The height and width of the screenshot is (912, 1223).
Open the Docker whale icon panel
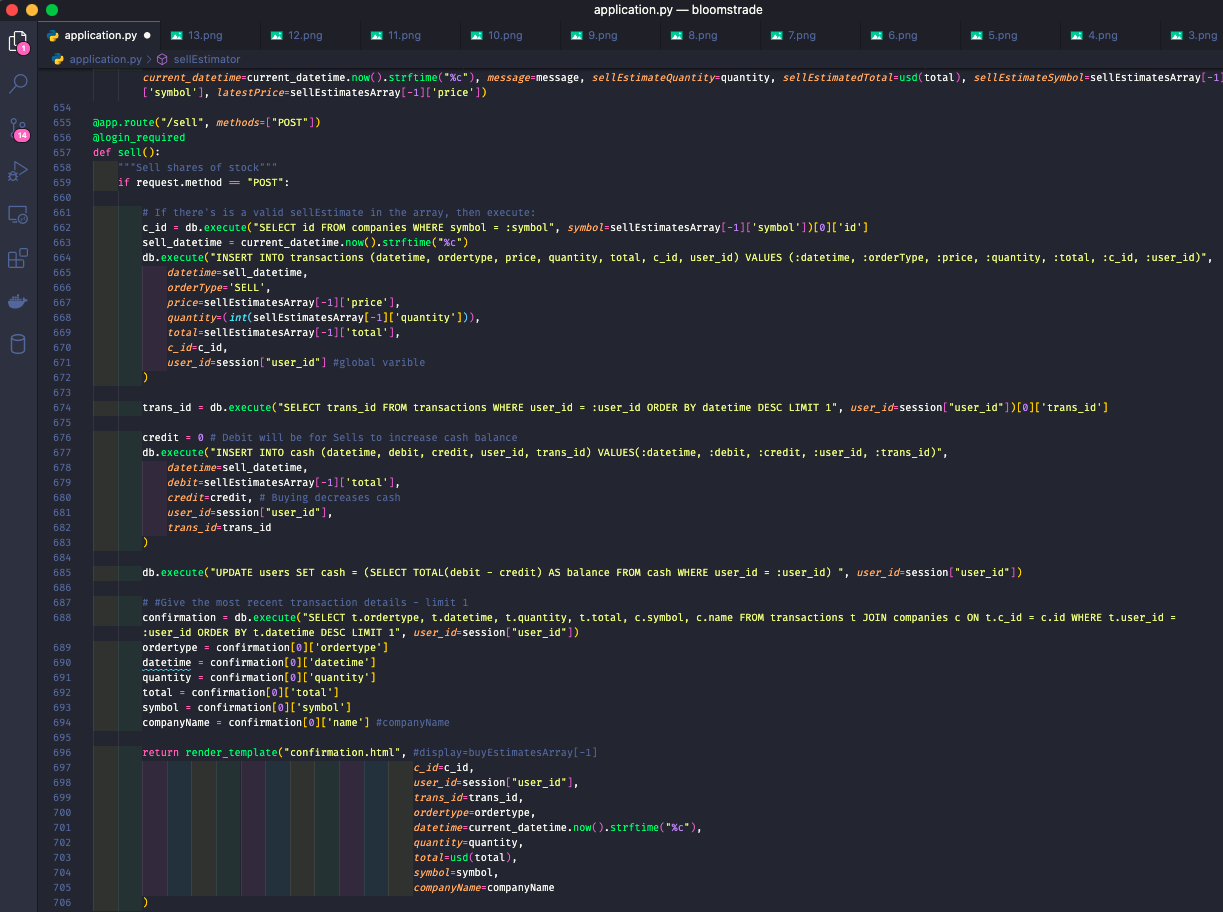click(x=18, y=302)
